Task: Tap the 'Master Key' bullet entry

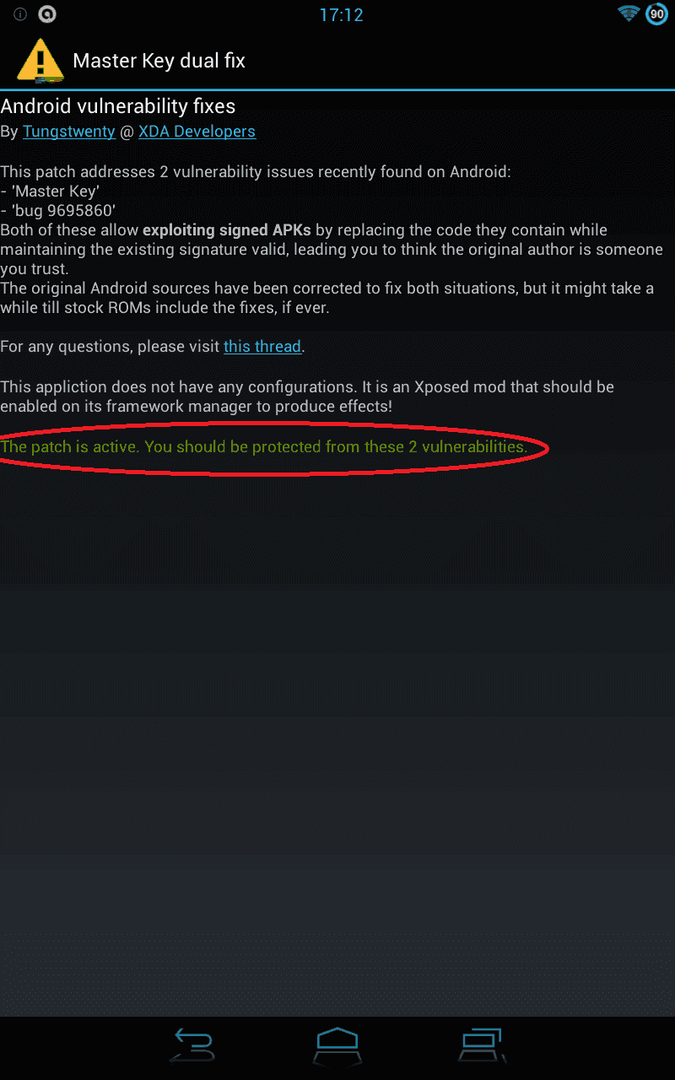Action: [x=50, y=191]
